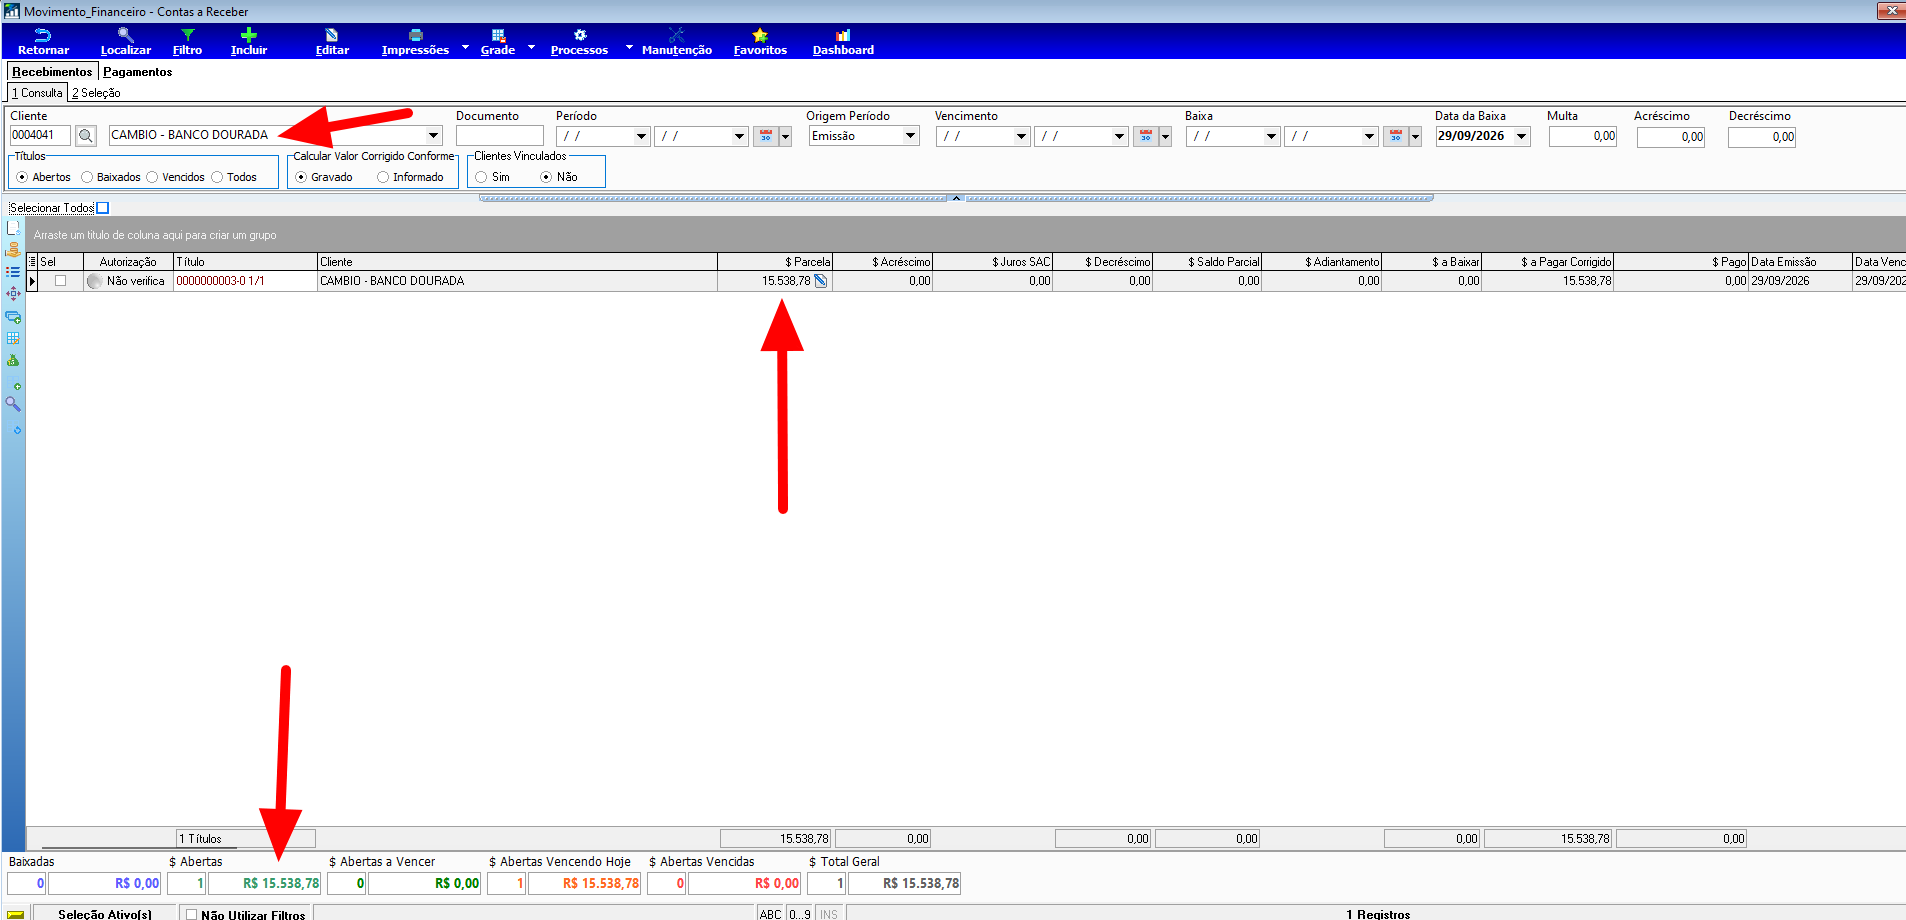The image size is (1906, 920).
Task: Open the Origem Período Emissão dropdown
Action: pyautogui.click(x=910, y=136)
